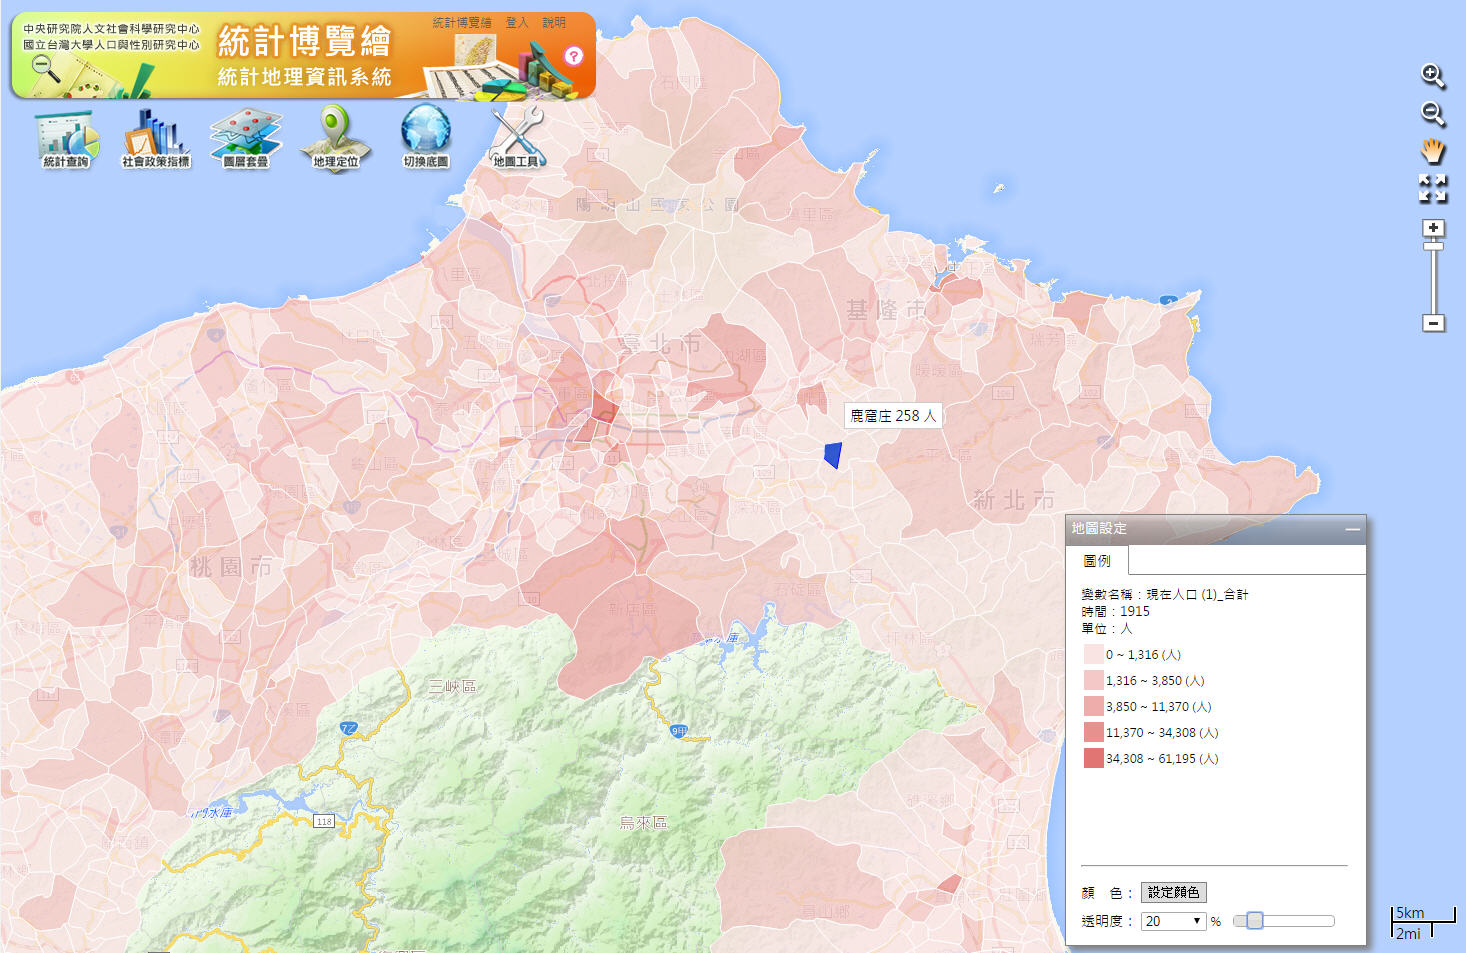Switch basemap with 切換底圖 globe icon
The image size is (1466, 953).
(426, 137)
